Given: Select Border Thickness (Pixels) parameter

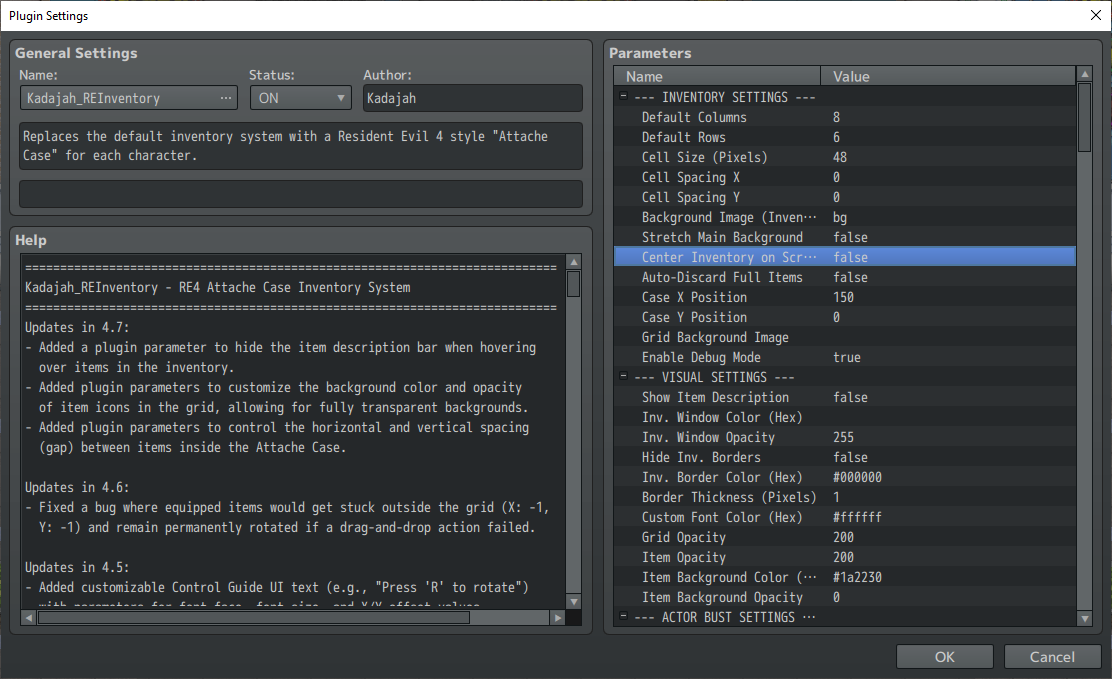Looking at the screenshot, I should coord(845,497).
